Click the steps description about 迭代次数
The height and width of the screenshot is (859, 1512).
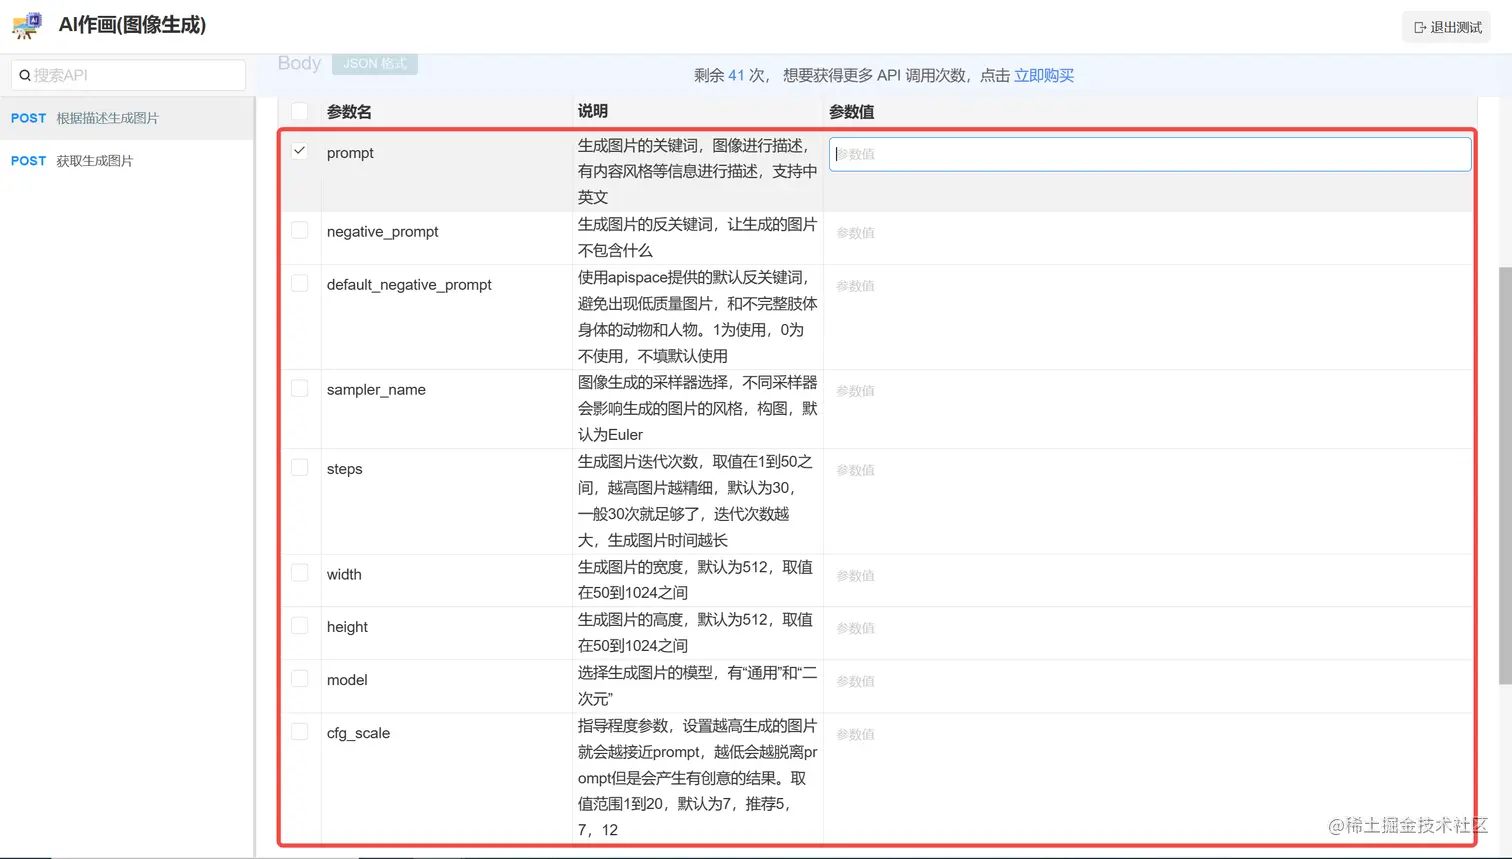(x=696, y=501)
